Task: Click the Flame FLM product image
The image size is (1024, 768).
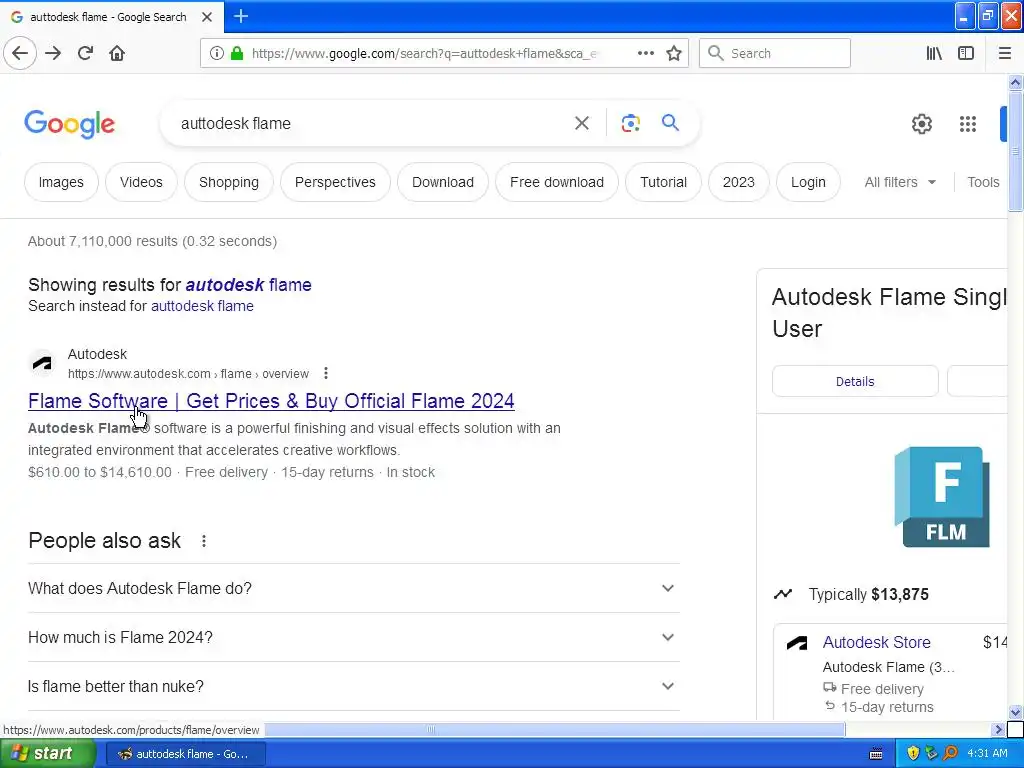Action: click(x=942, y=496)
